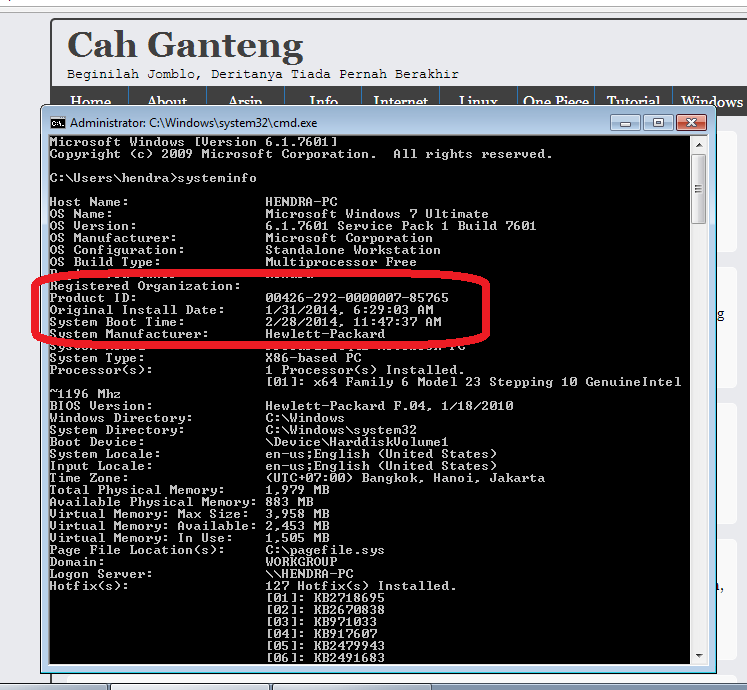
Task: Click the Cah Ganteng blog title
Action: point(185,46)
